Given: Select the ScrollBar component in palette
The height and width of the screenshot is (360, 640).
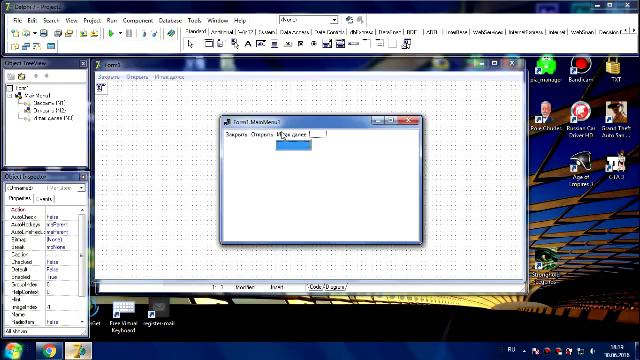Looking at the screenshot, I should pyautogui.click(x=353, y=44).
